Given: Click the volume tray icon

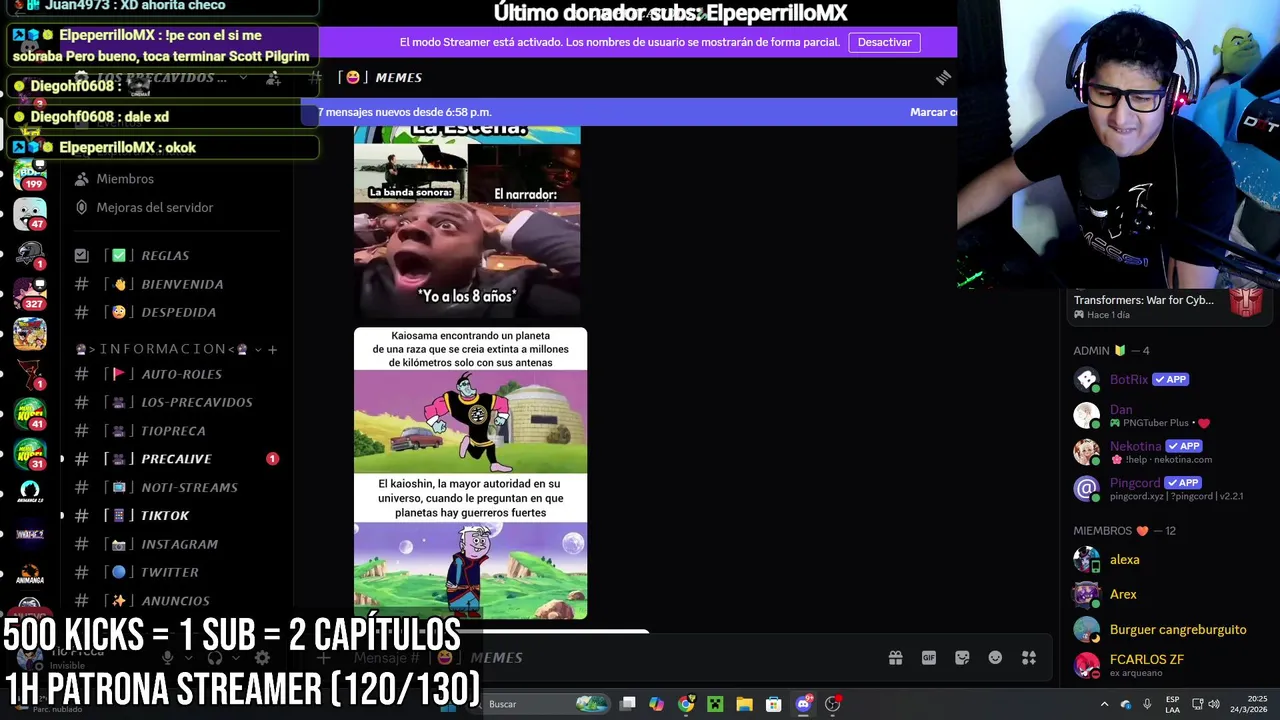Looking at the screenshot, I should (1214, 704).
